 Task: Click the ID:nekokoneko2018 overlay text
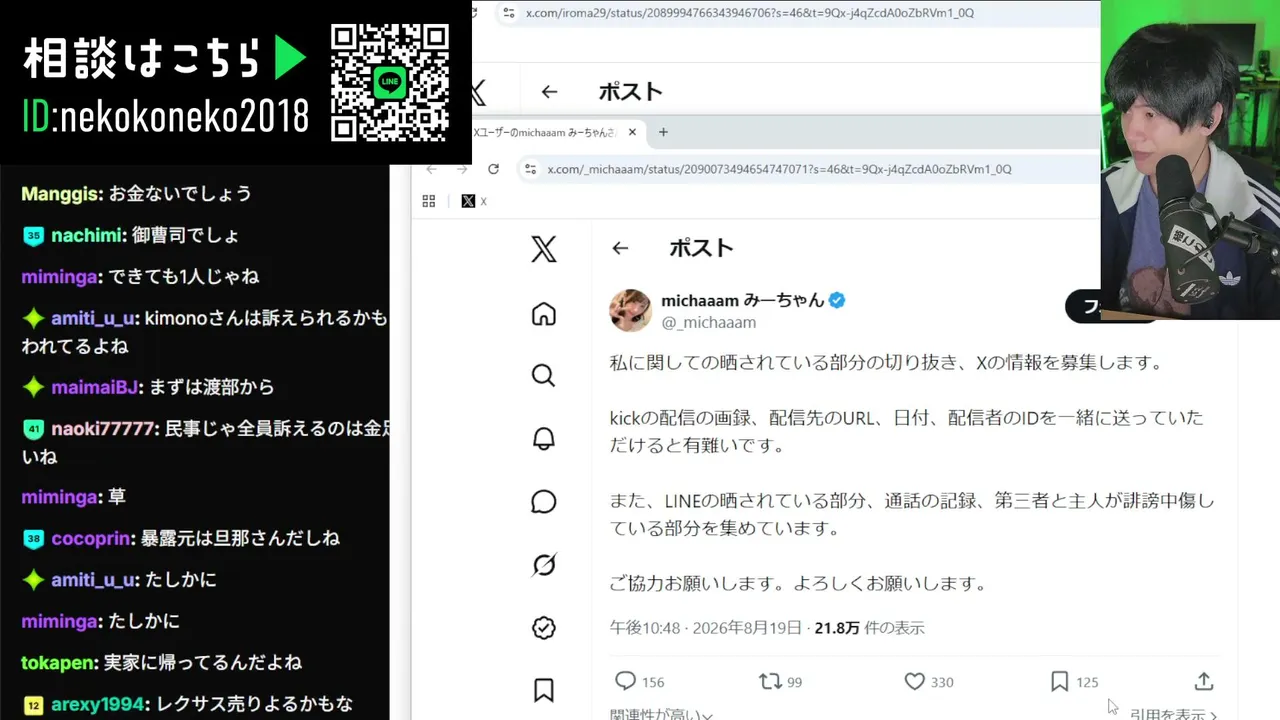click(x=166, y=118)
